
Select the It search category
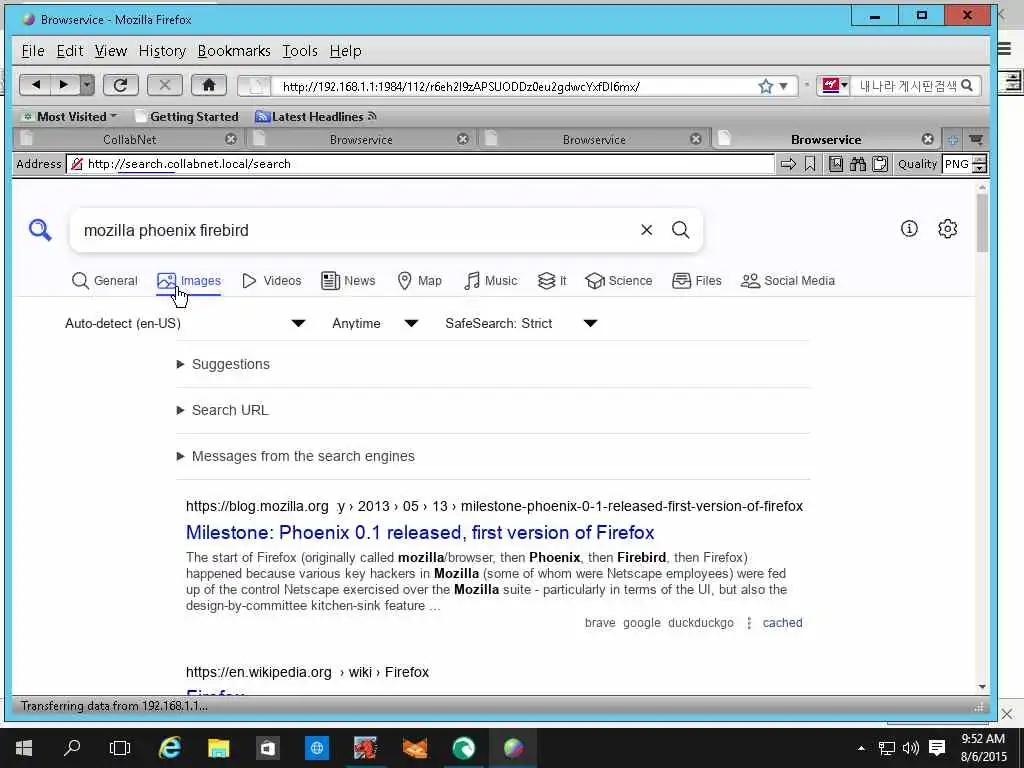click(552, 281)
